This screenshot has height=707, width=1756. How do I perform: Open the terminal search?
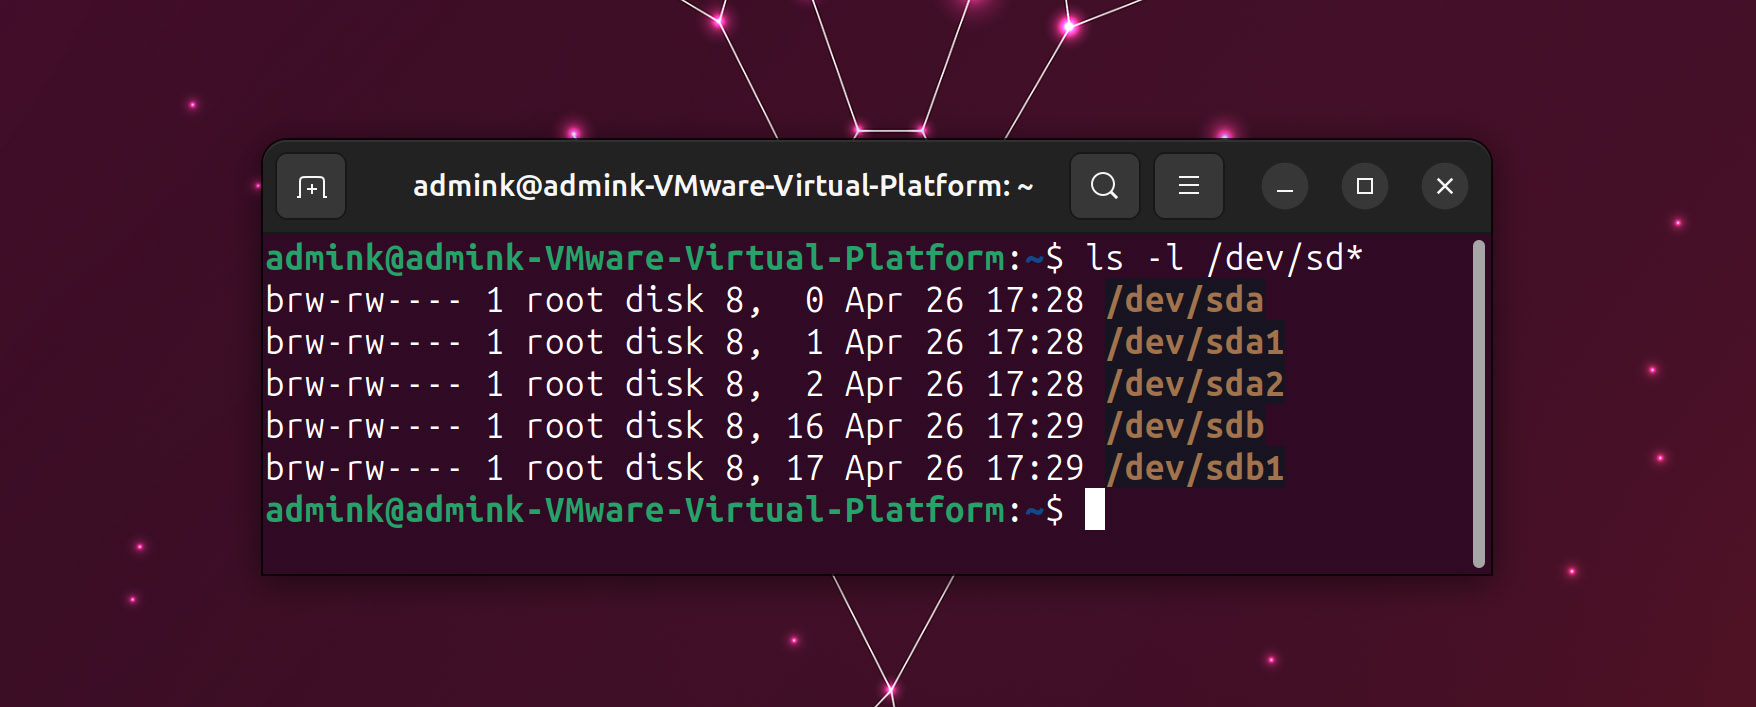[1104, 186]
